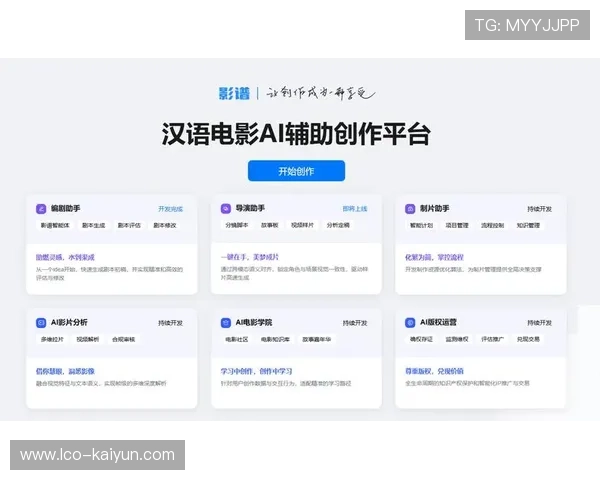Select the 确权存证 tag
Screen dimensions: 600x480
(x=421, y=339)
